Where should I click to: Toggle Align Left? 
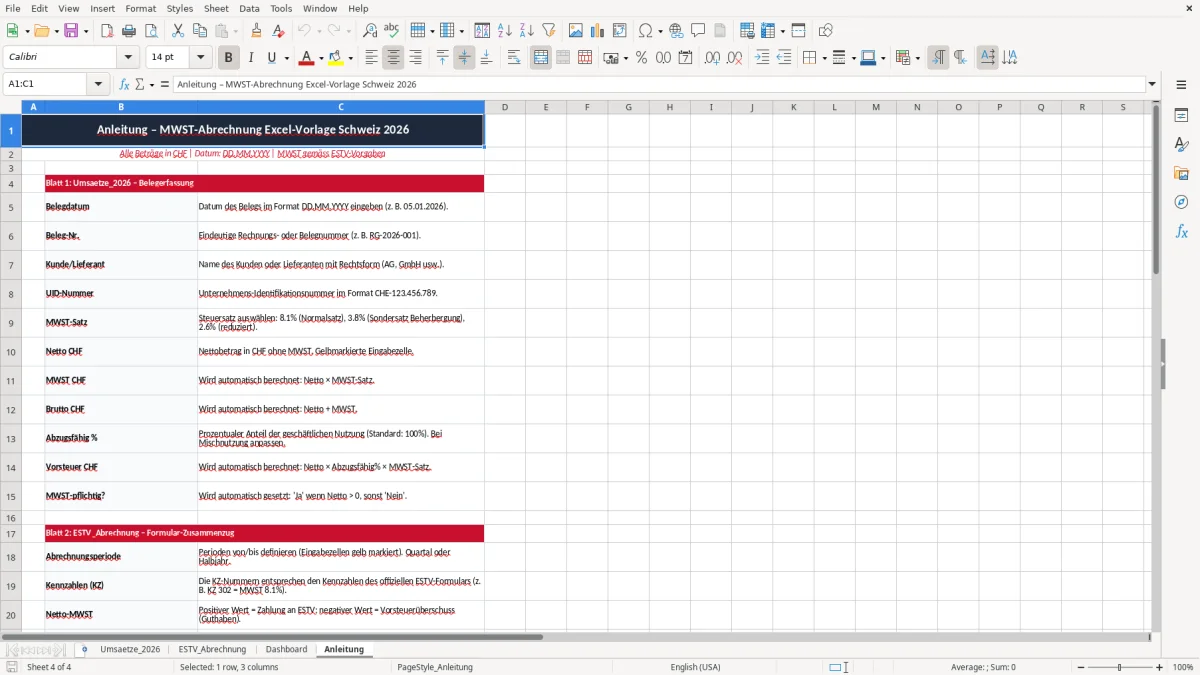(372, 58)
